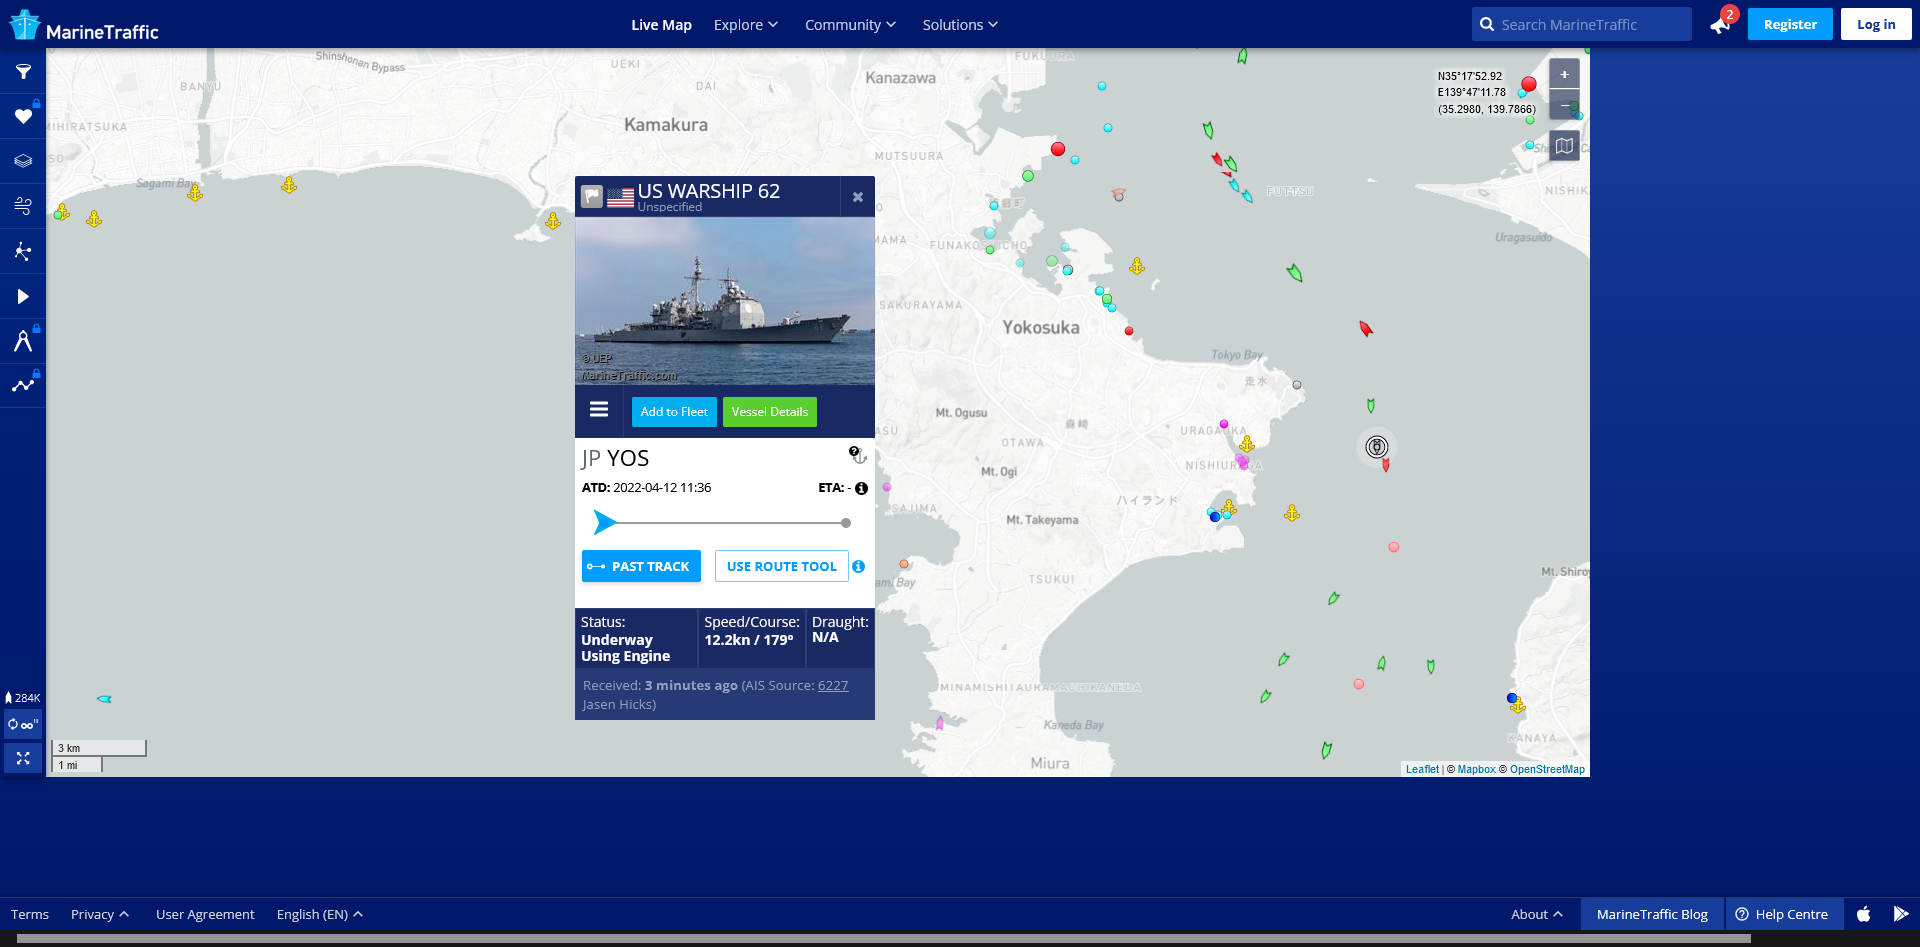Open the User Agreement link

[205, 914]
